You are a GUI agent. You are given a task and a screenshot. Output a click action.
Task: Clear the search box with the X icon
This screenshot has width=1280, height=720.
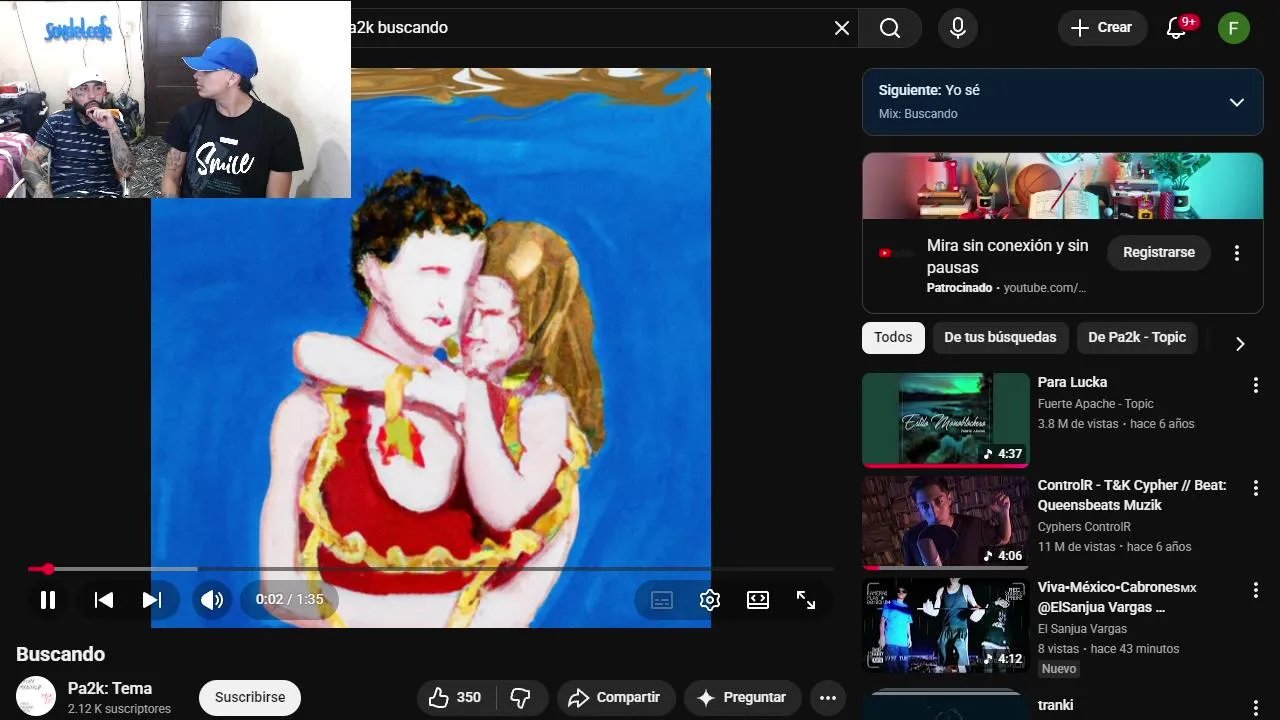coord(842,28)
